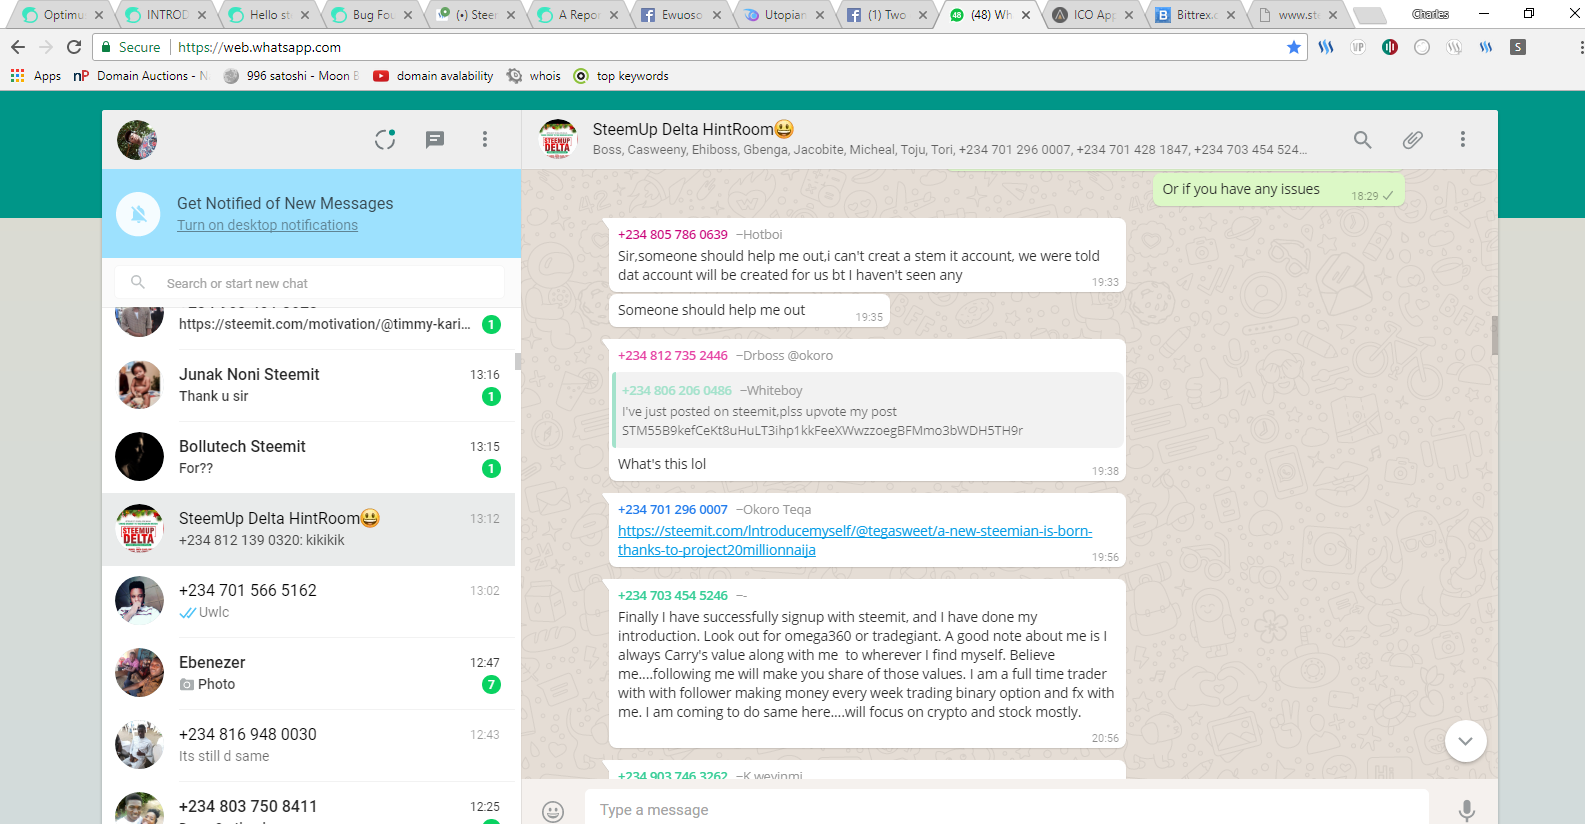Viewport: 1585px width, 824px height.
Task: Open Junak Noni Steemit's avatar
Action: [x=140, y=385]
